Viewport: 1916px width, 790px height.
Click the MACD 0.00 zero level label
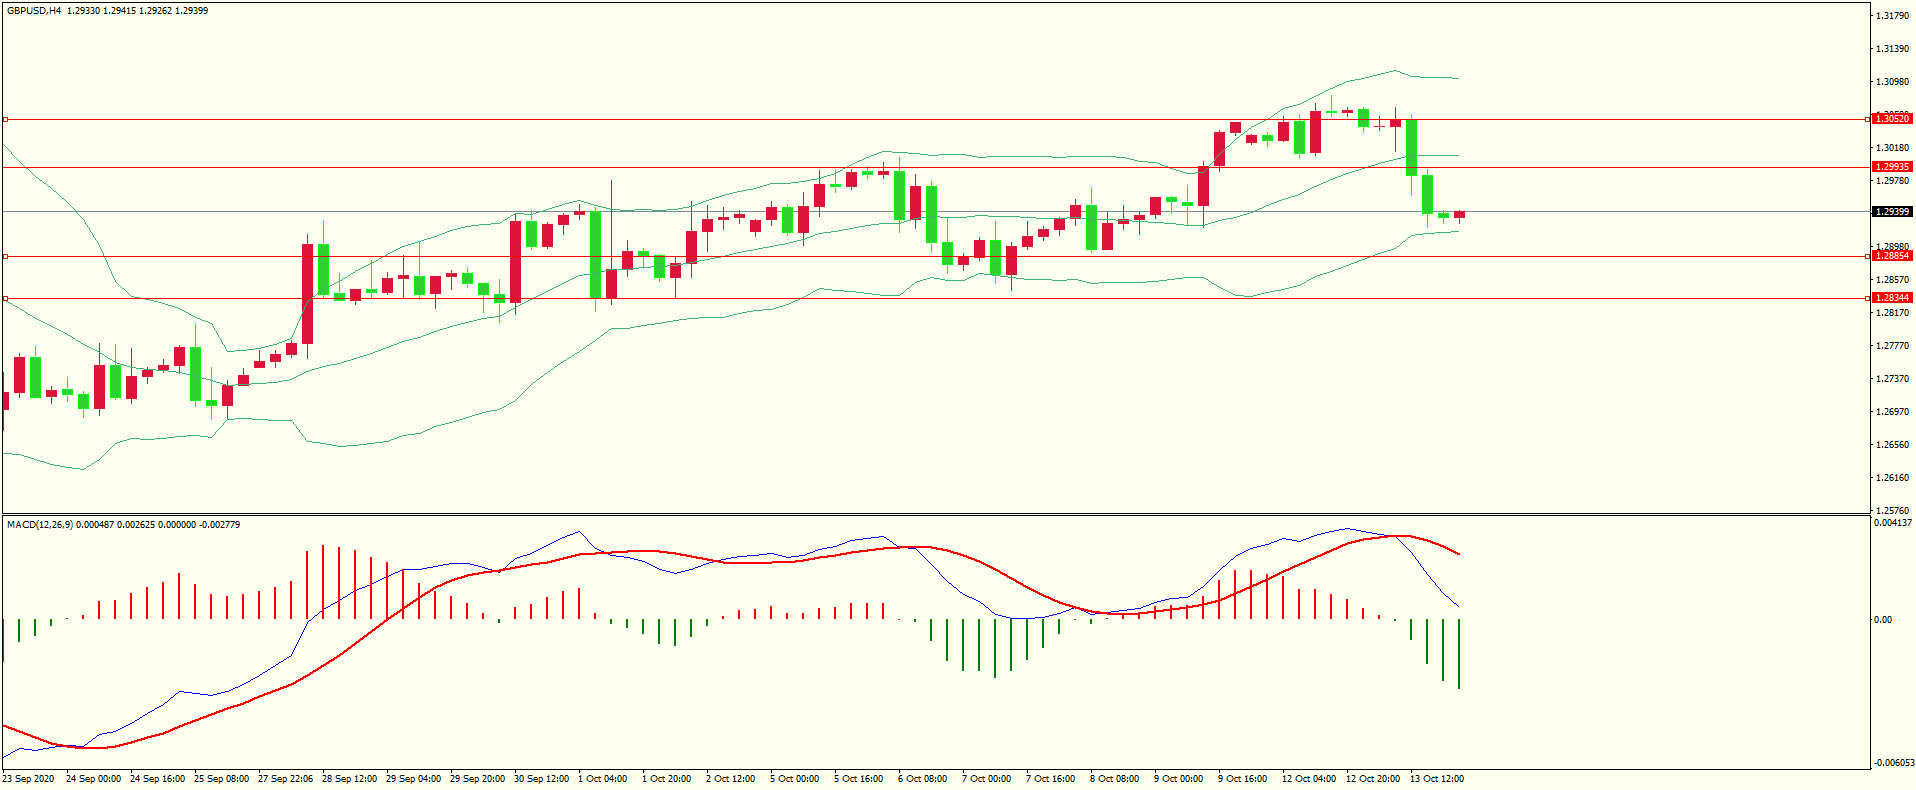(1883, 620)
